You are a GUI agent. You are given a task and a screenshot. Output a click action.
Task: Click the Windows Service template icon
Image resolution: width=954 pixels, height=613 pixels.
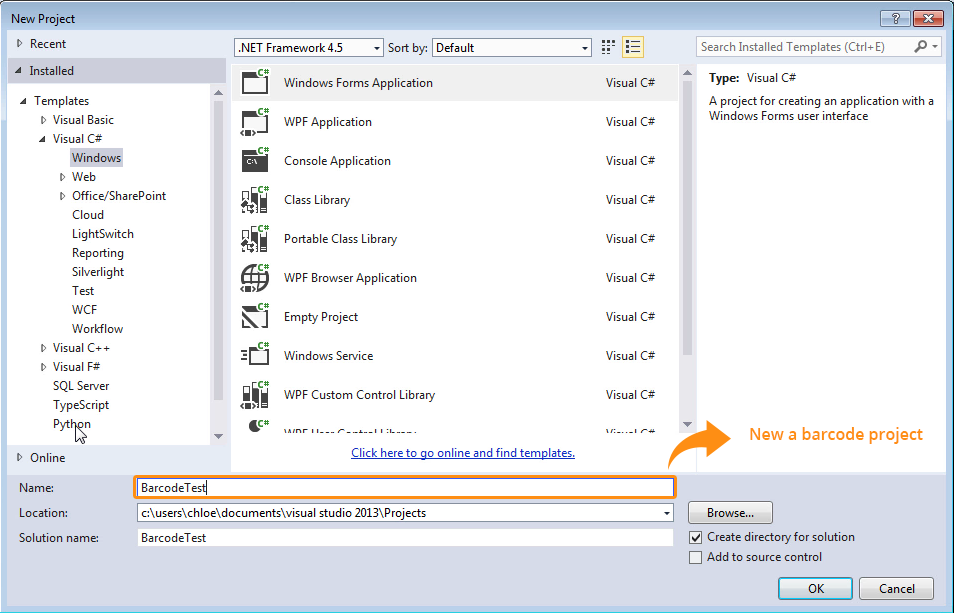click(255, 356)
